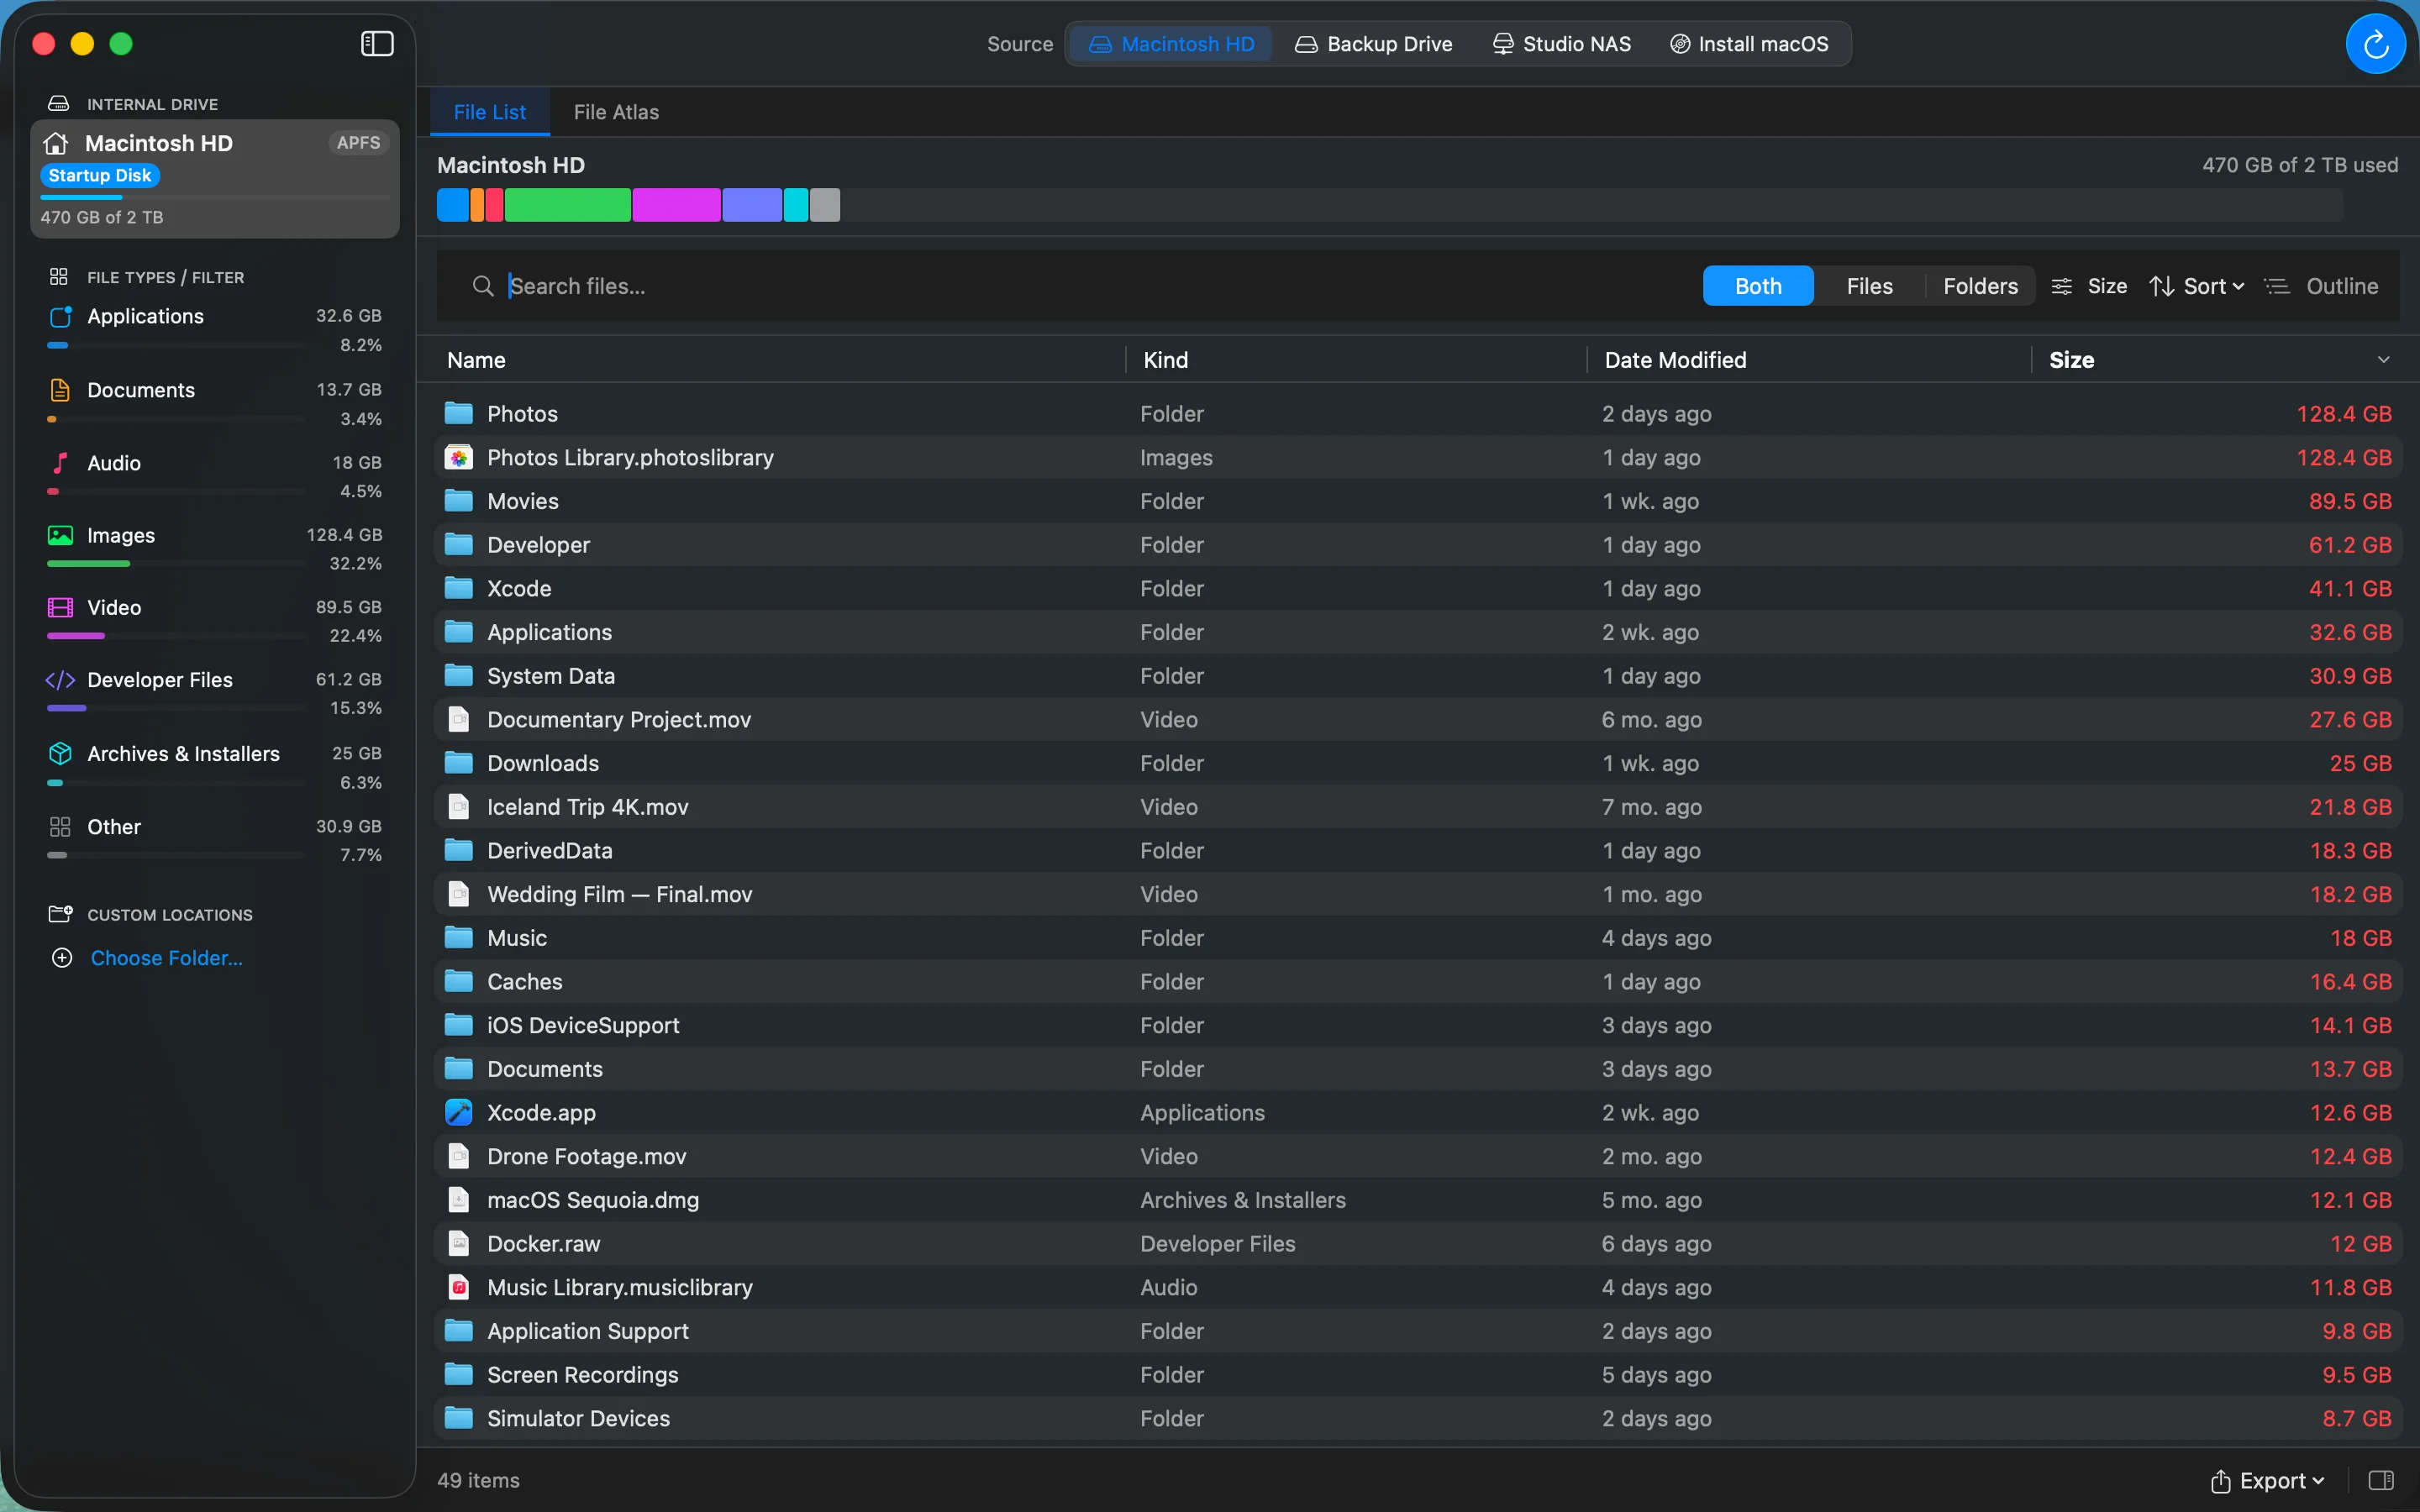Click the Export share icon
The image size is (2420, 1512).
pyautogui.click(x=2220, y=1481)
